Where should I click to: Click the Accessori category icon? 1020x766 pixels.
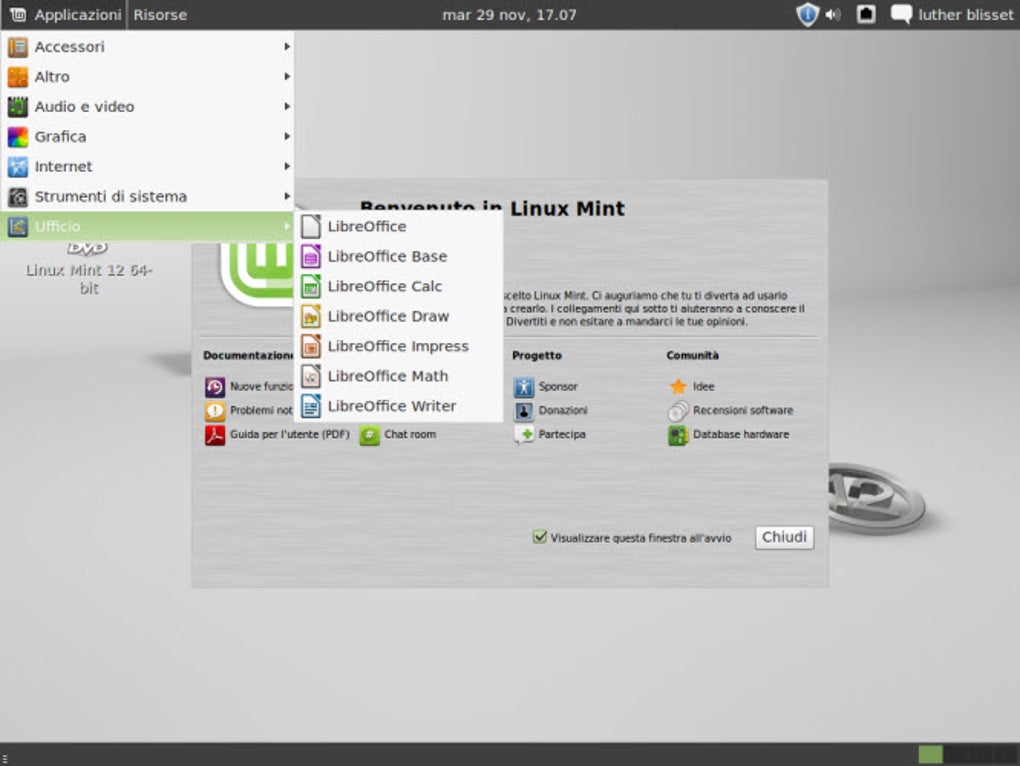tap(18, 47)
